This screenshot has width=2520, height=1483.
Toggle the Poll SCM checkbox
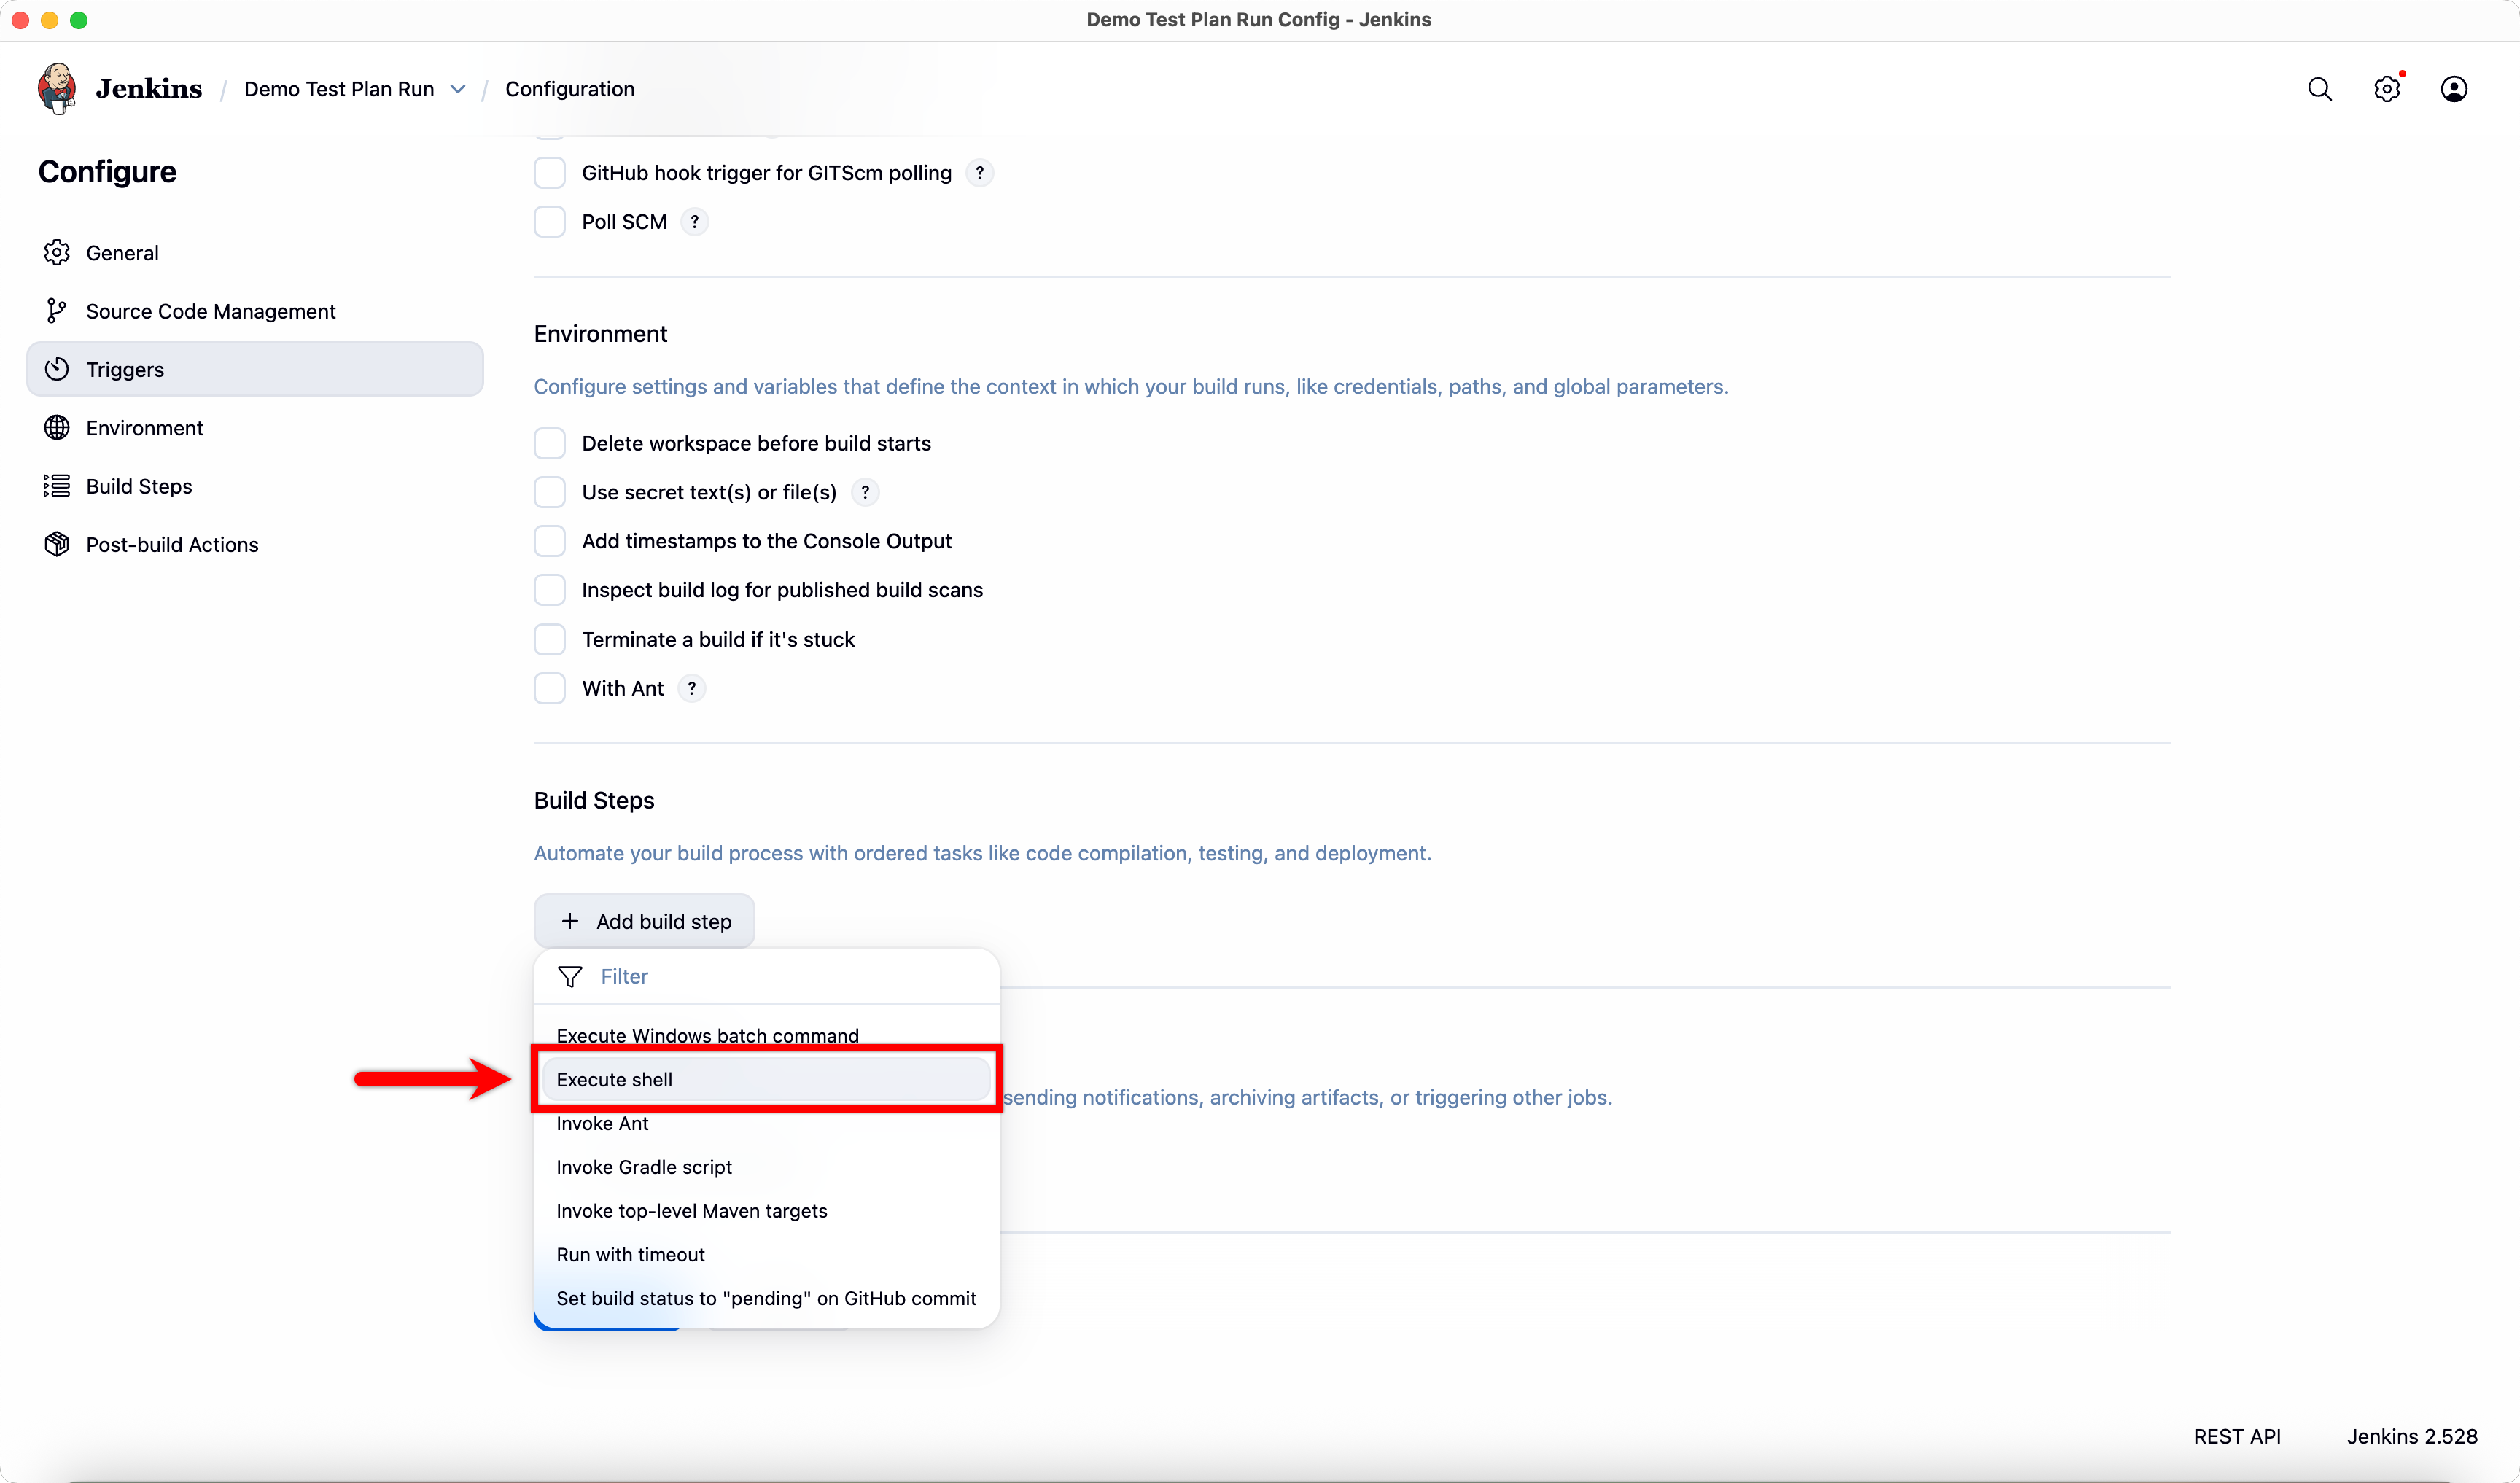click(549, 222)
